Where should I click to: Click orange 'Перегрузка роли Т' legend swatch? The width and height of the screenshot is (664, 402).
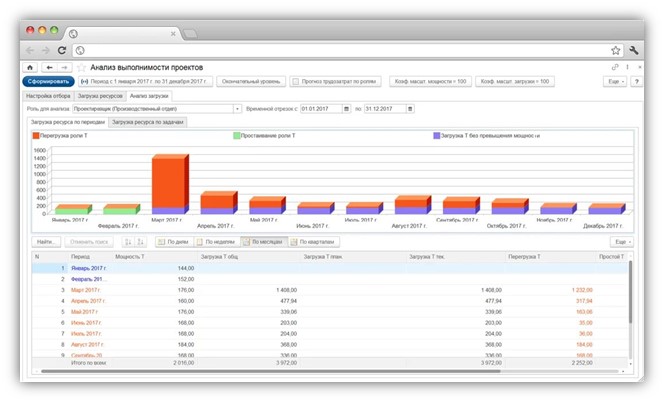[36, 135]
